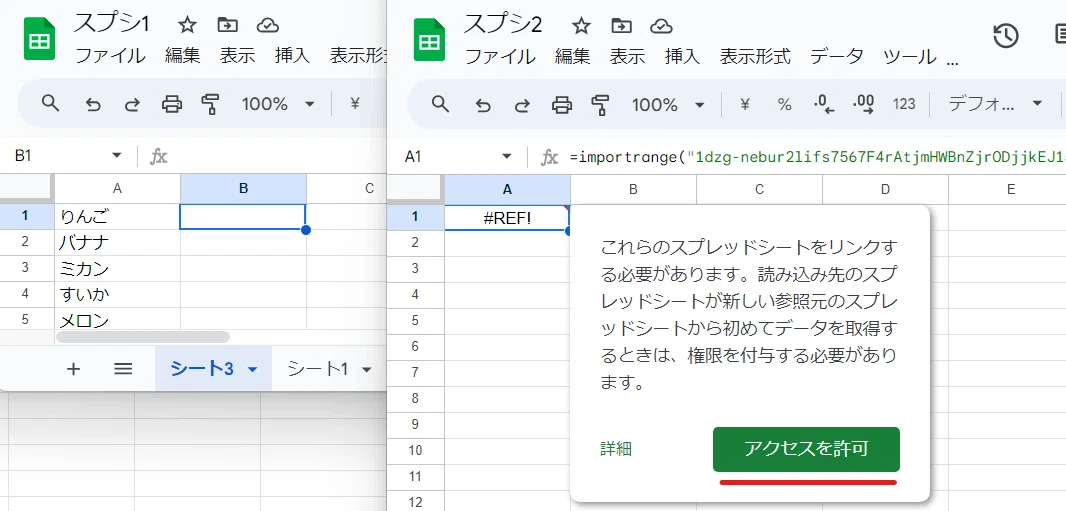The height and width of the screenshot is (511, 1066).
Task: Undo in スプシ2 toolbar
Action: (x=483, y=105)
